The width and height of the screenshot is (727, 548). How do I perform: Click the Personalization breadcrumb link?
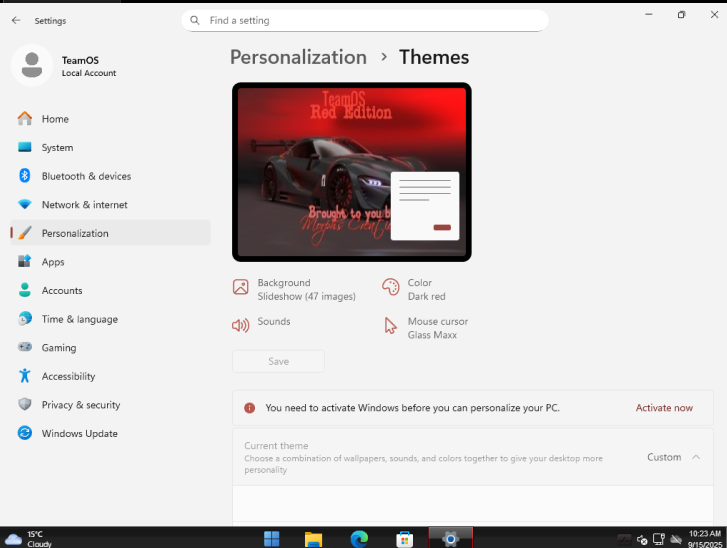click(x=298, y=57)
